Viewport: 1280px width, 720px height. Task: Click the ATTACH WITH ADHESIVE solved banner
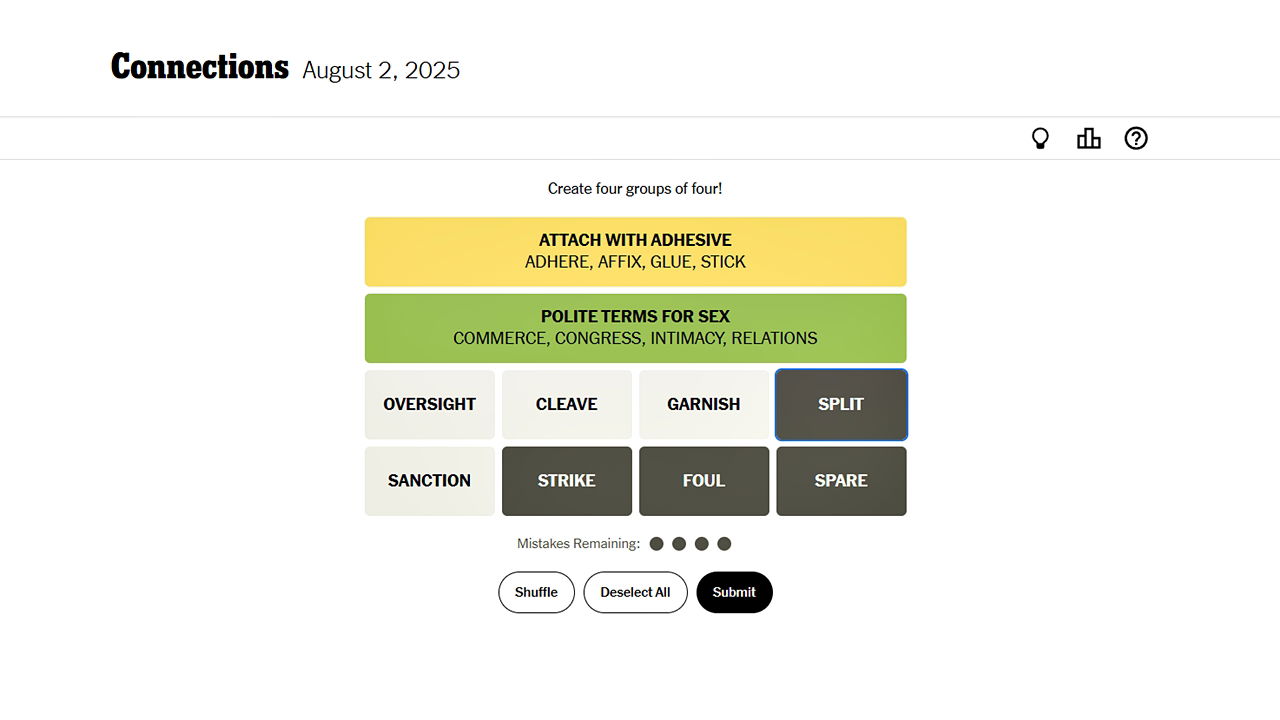tap(635, 251)
